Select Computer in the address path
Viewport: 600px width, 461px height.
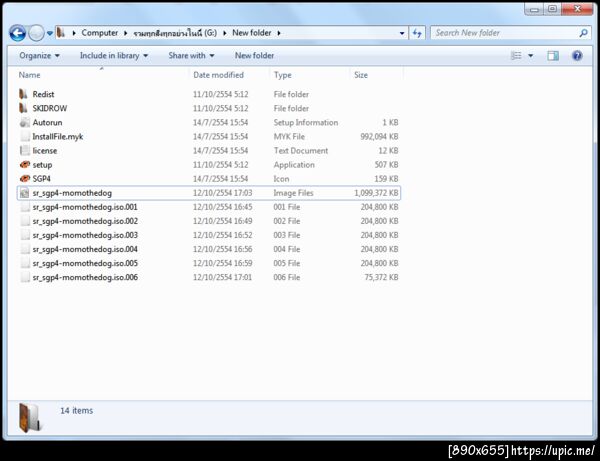pyautogui.click(x=99, y=33)
